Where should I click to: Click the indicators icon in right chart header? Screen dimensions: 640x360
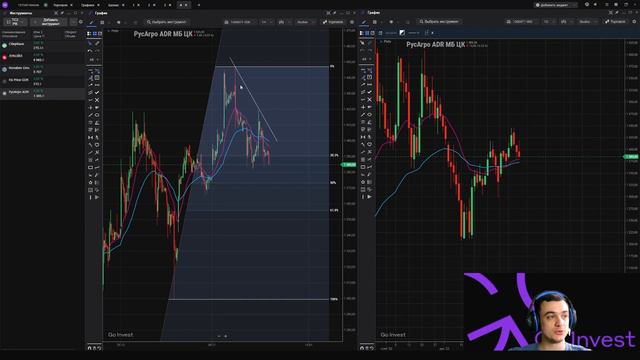coord(564,22)
